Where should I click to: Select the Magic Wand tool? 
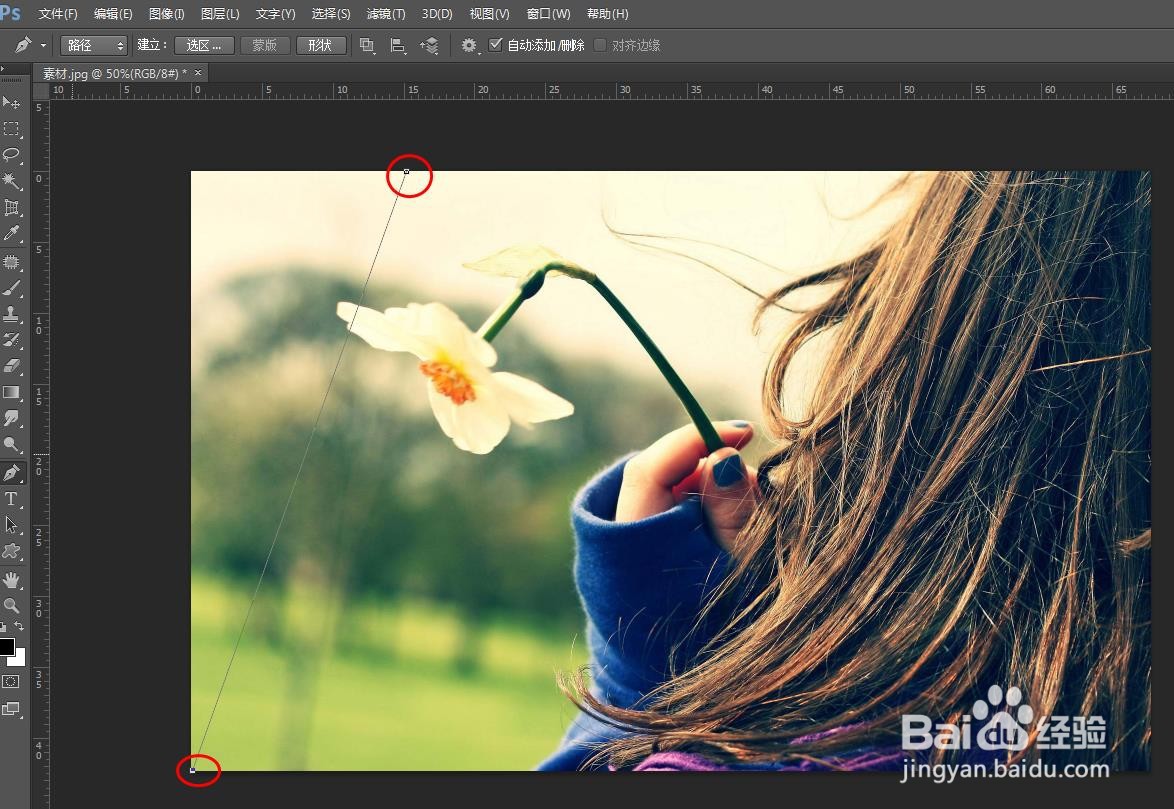pyautogui.click(x=11, y=180)
